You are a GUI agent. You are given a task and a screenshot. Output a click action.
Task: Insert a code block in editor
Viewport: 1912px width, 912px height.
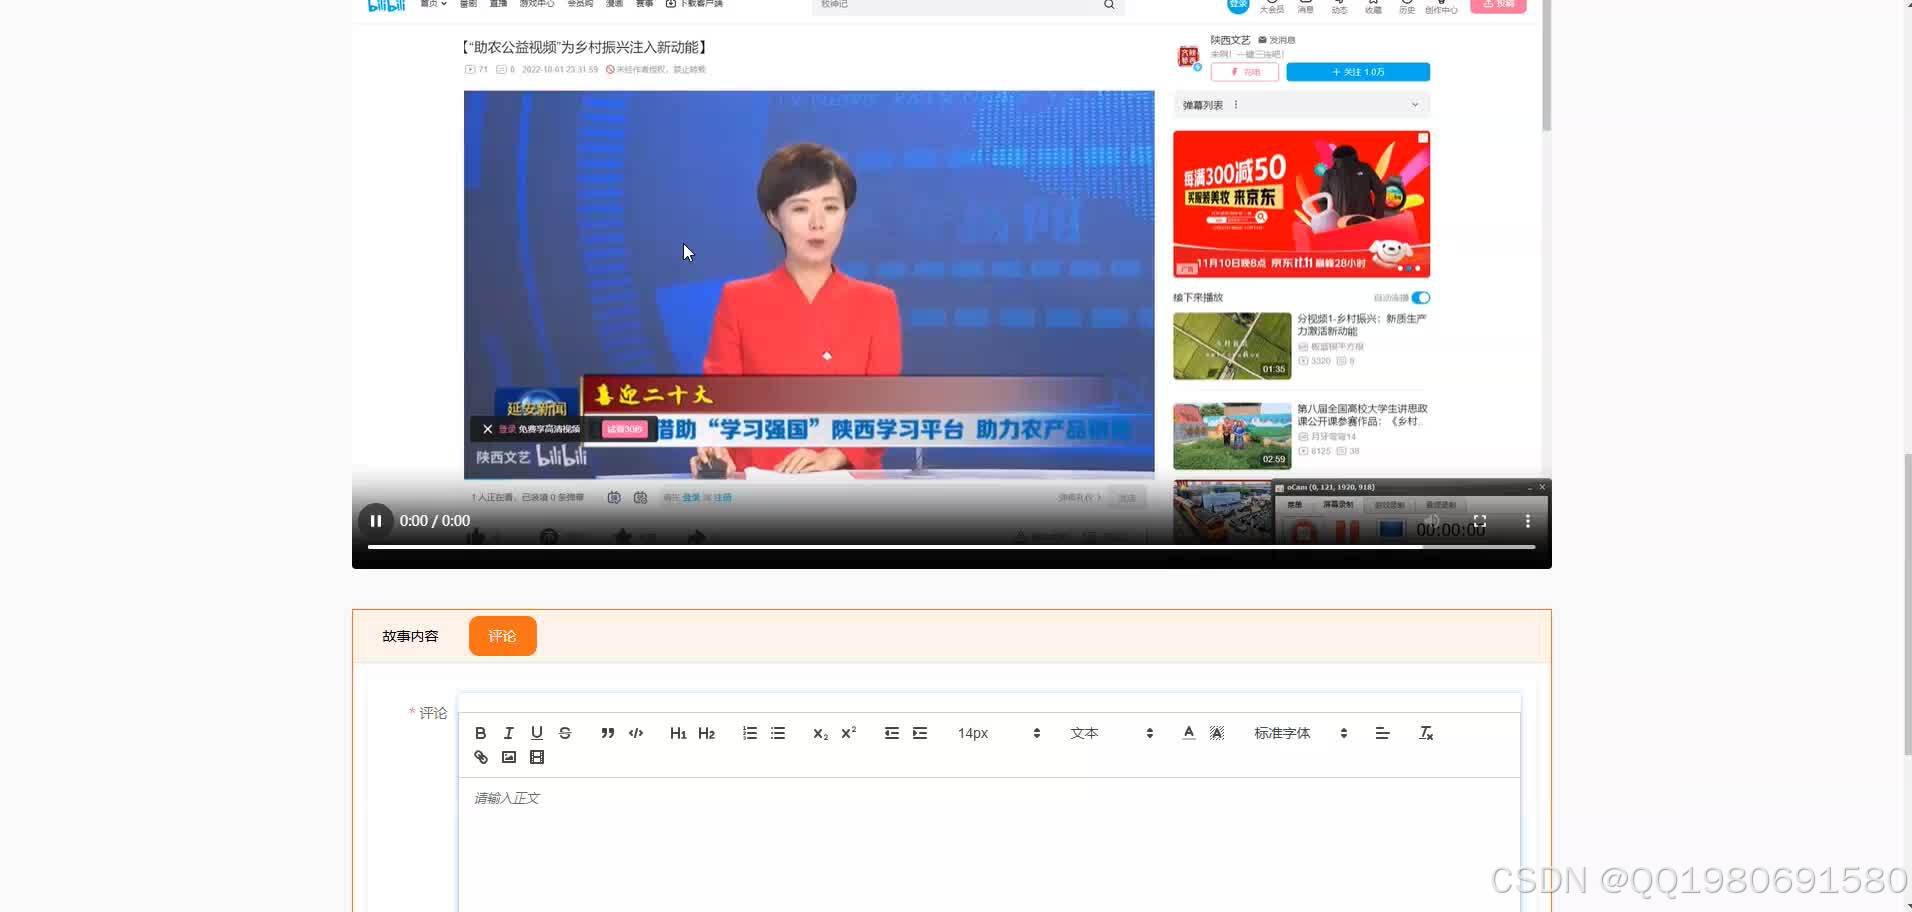pos(636,733)
